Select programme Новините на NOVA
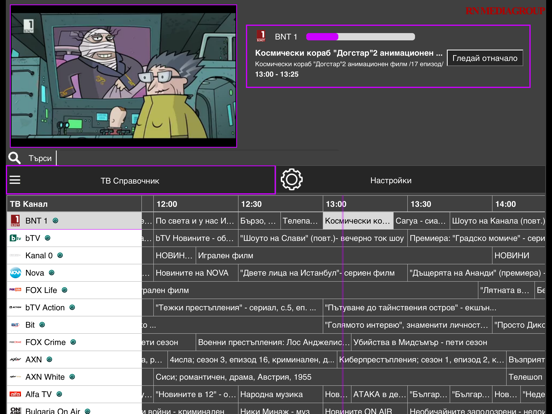The width and height of the screenshot is (552, 414). (196, 273)
